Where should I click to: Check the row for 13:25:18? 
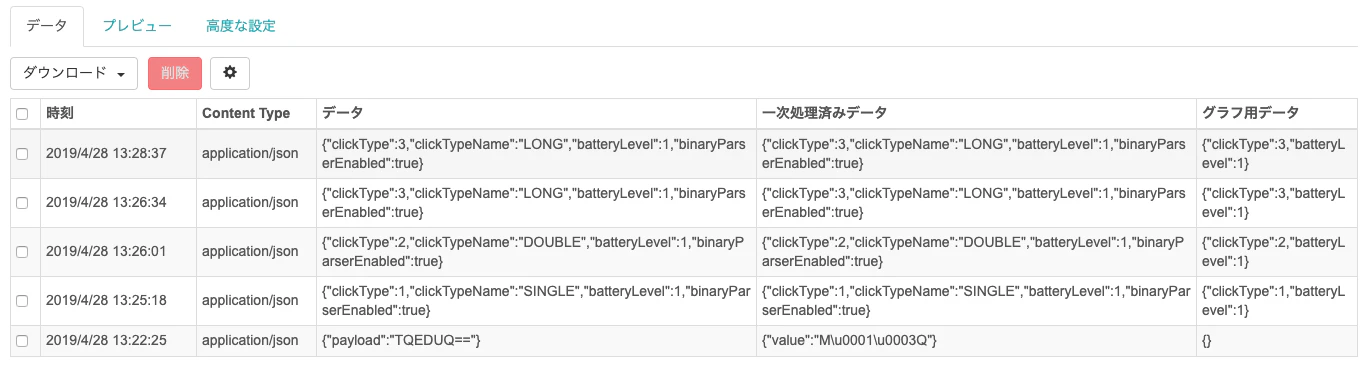click(22, 300)
